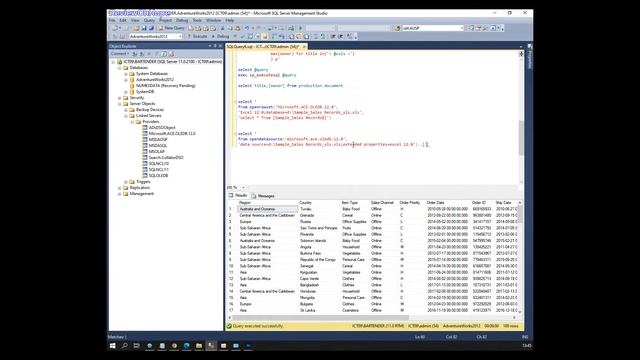Click the Edge icon on the taskbar
640x360 pixels.
click(x=187, y=346)
